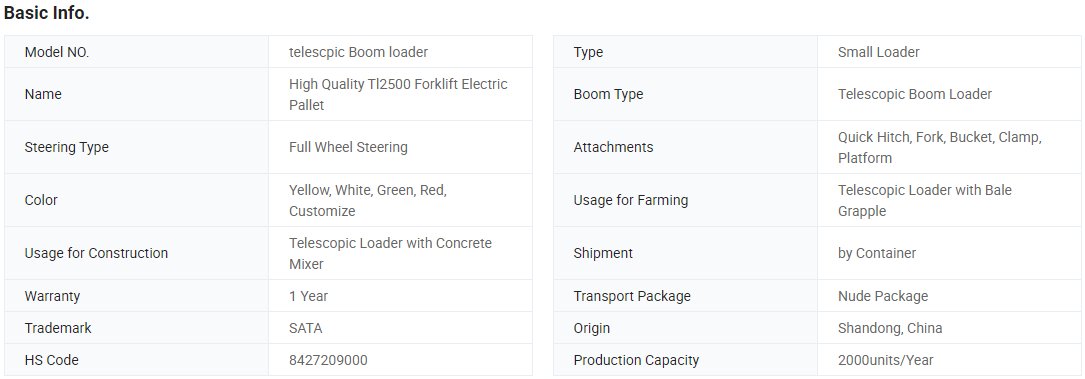
Task: Click the Steering Type label
Action: 66,147
